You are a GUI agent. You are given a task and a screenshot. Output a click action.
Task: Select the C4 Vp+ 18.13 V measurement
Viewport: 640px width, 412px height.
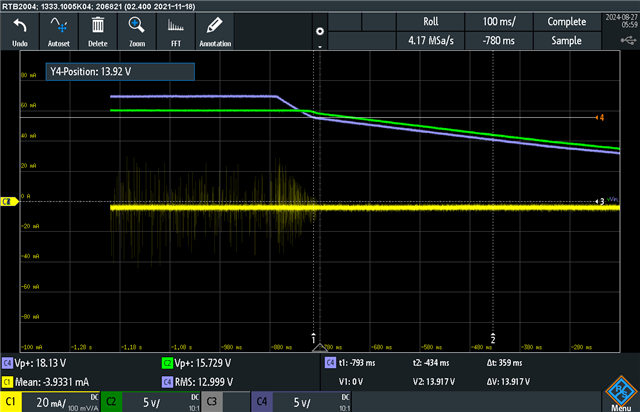coord(35,363)
